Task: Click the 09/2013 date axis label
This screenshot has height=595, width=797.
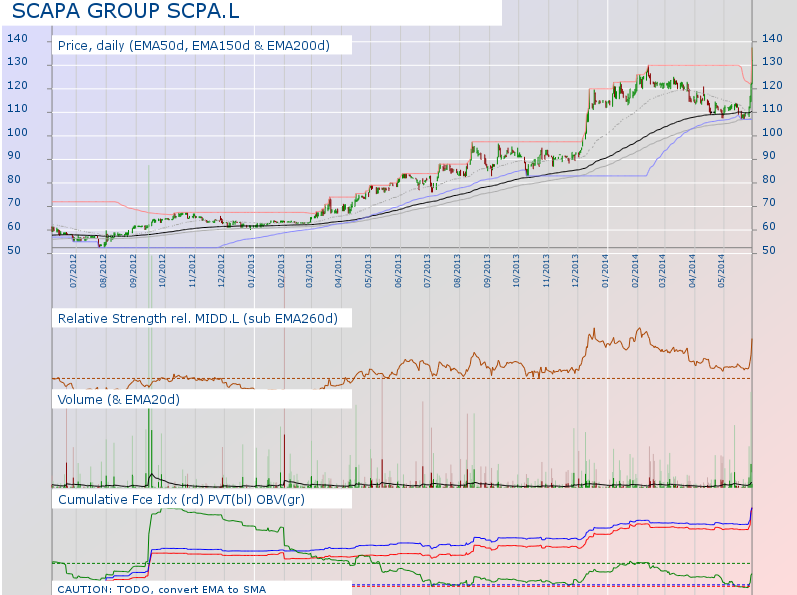Action: pos(487,271)
